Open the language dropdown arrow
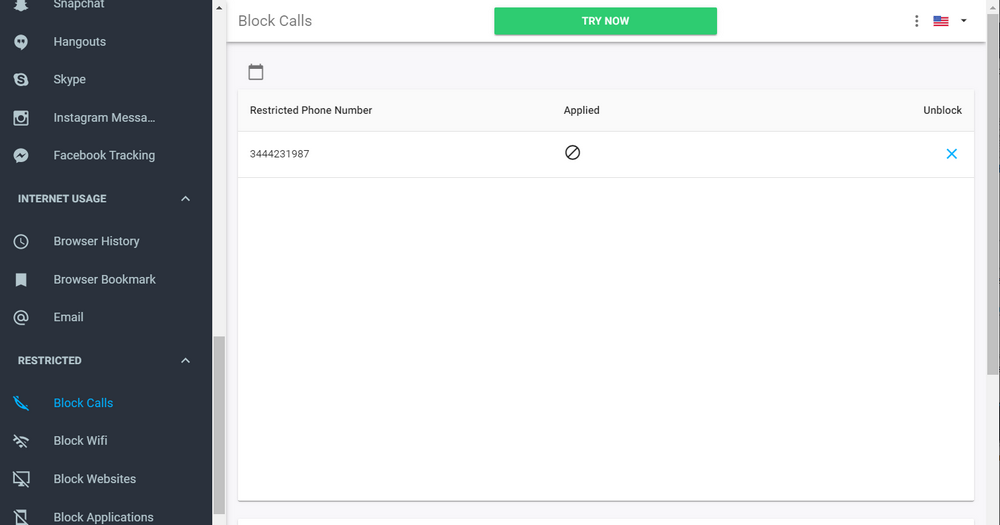Screen dimensions: 1000x525 [x=964, y=21]
